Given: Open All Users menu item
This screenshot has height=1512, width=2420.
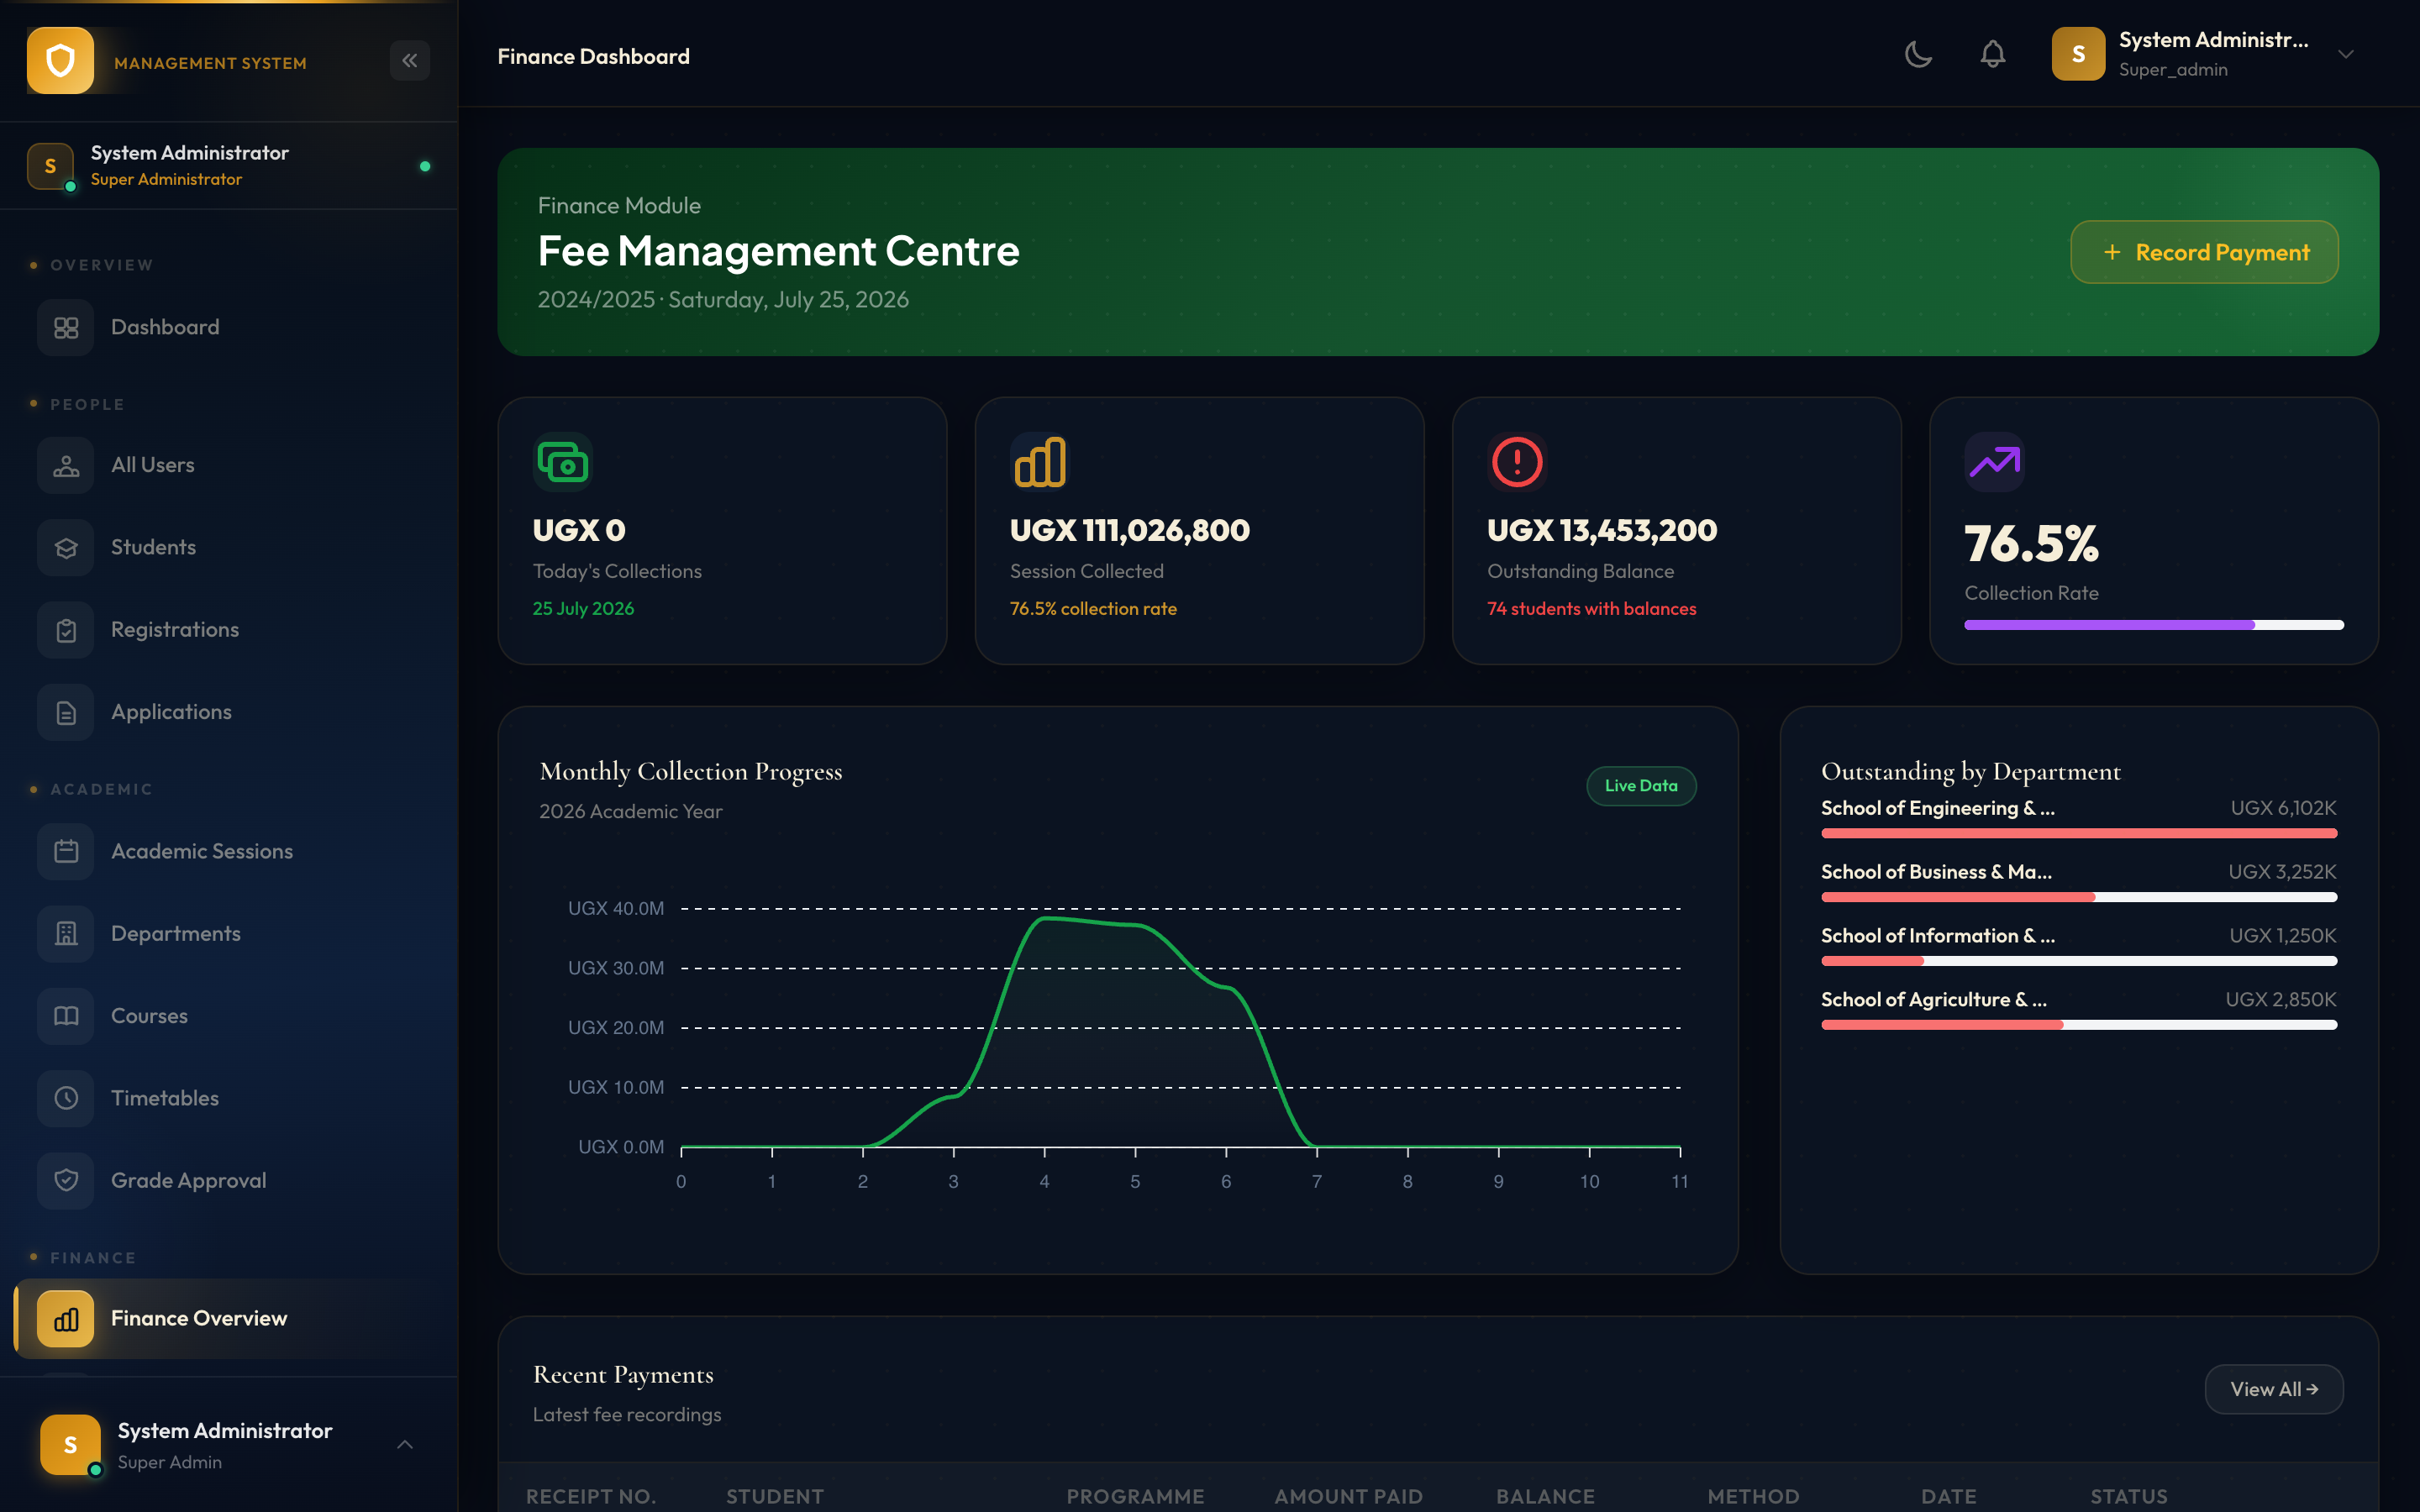Looking at the screenshot, I should coord(229,466).
